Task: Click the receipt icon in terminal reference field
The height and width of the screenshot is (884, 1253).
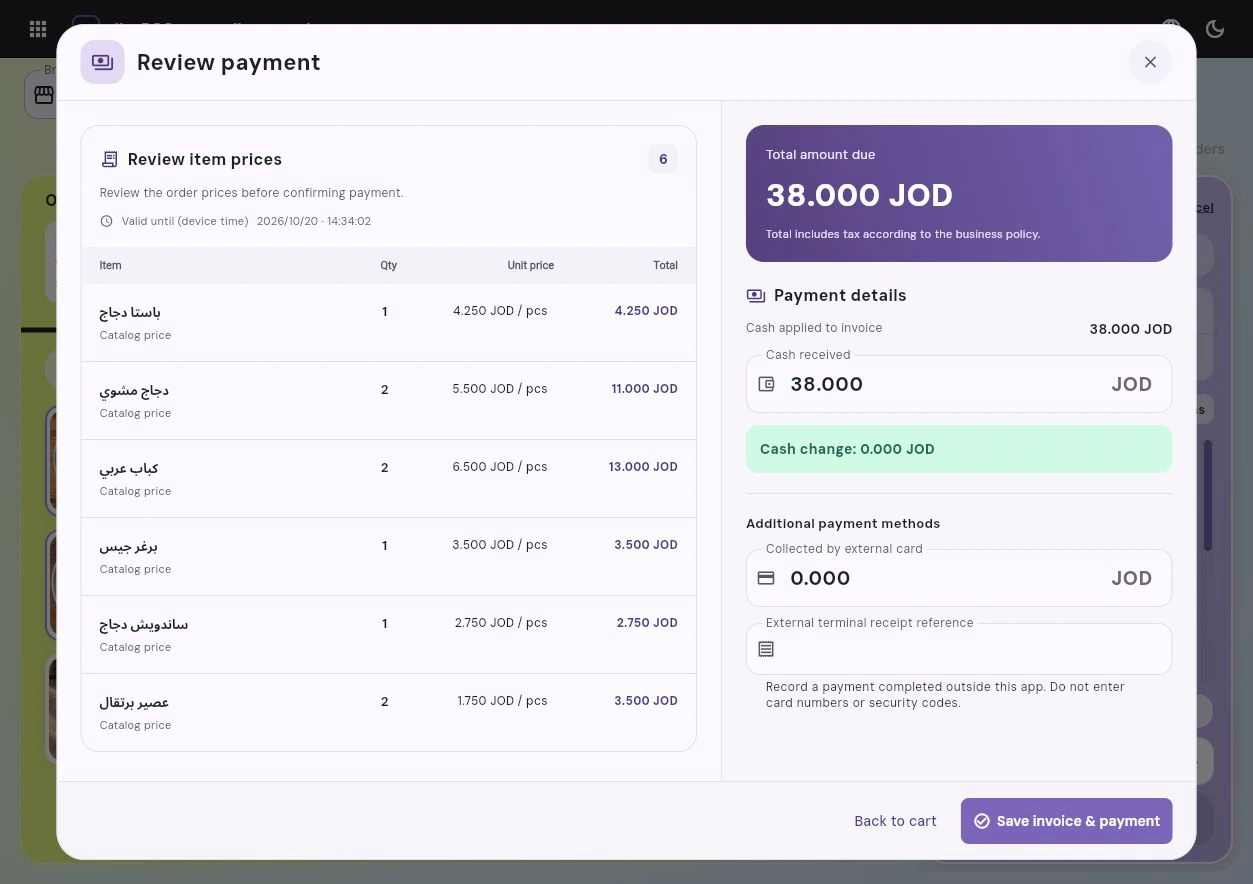Action: 766,649
